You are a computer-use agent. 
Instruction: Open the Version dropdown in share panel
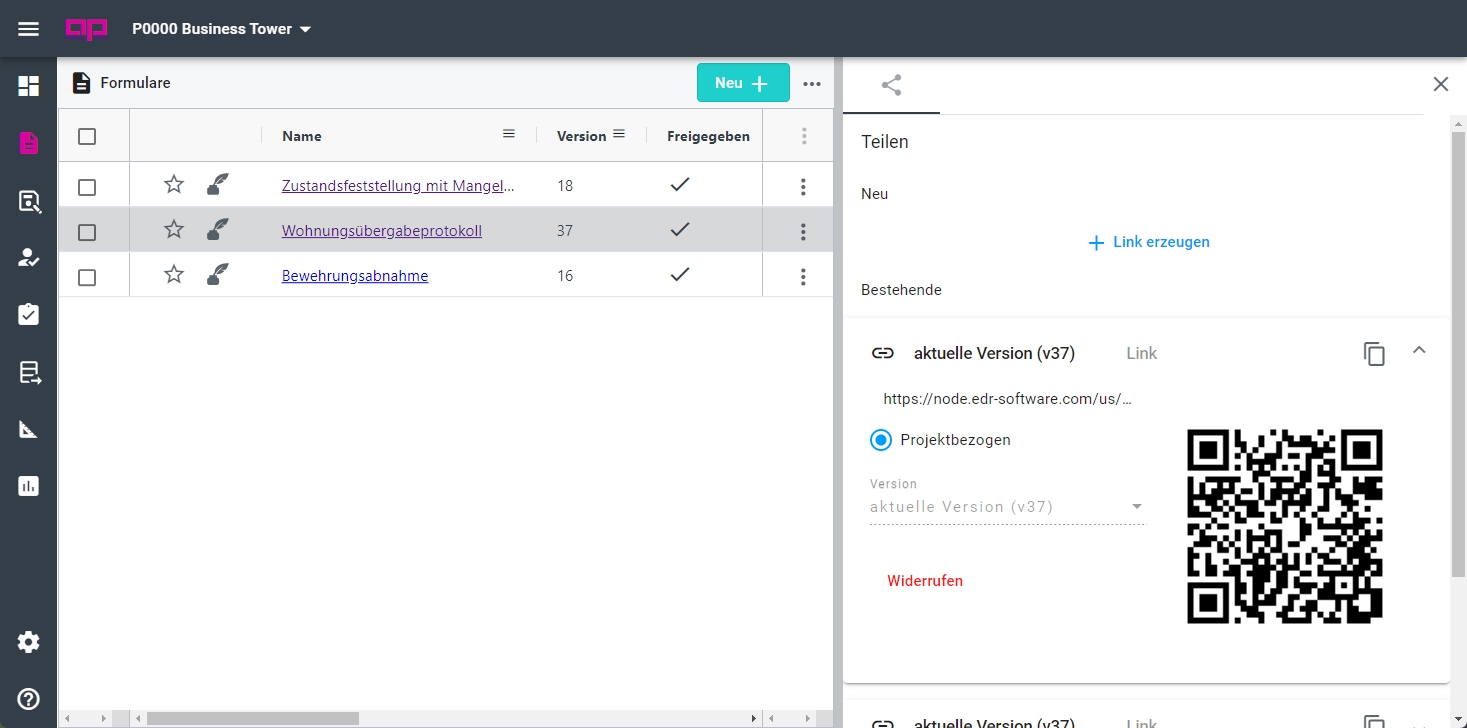click(x=1006, y=507)
